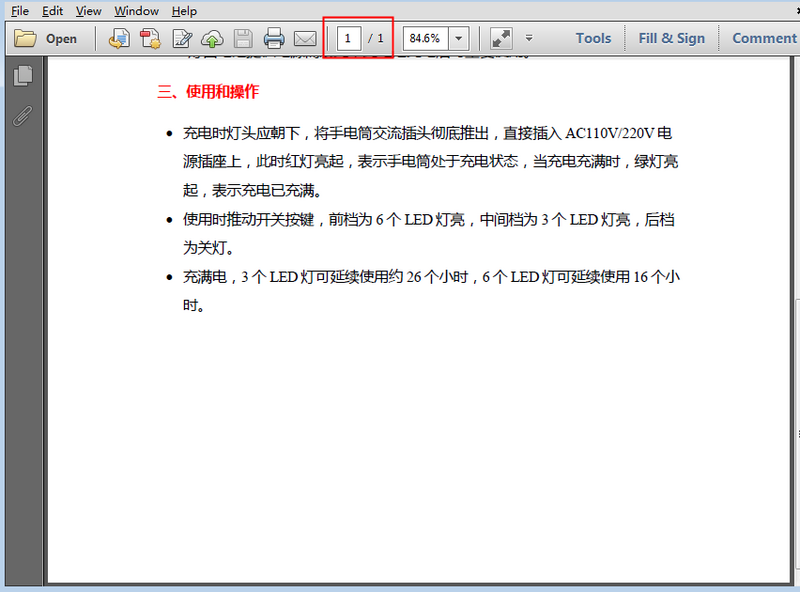Open the File menu
Viewport: 800px width, 592px height.
(x=18, y=11)
